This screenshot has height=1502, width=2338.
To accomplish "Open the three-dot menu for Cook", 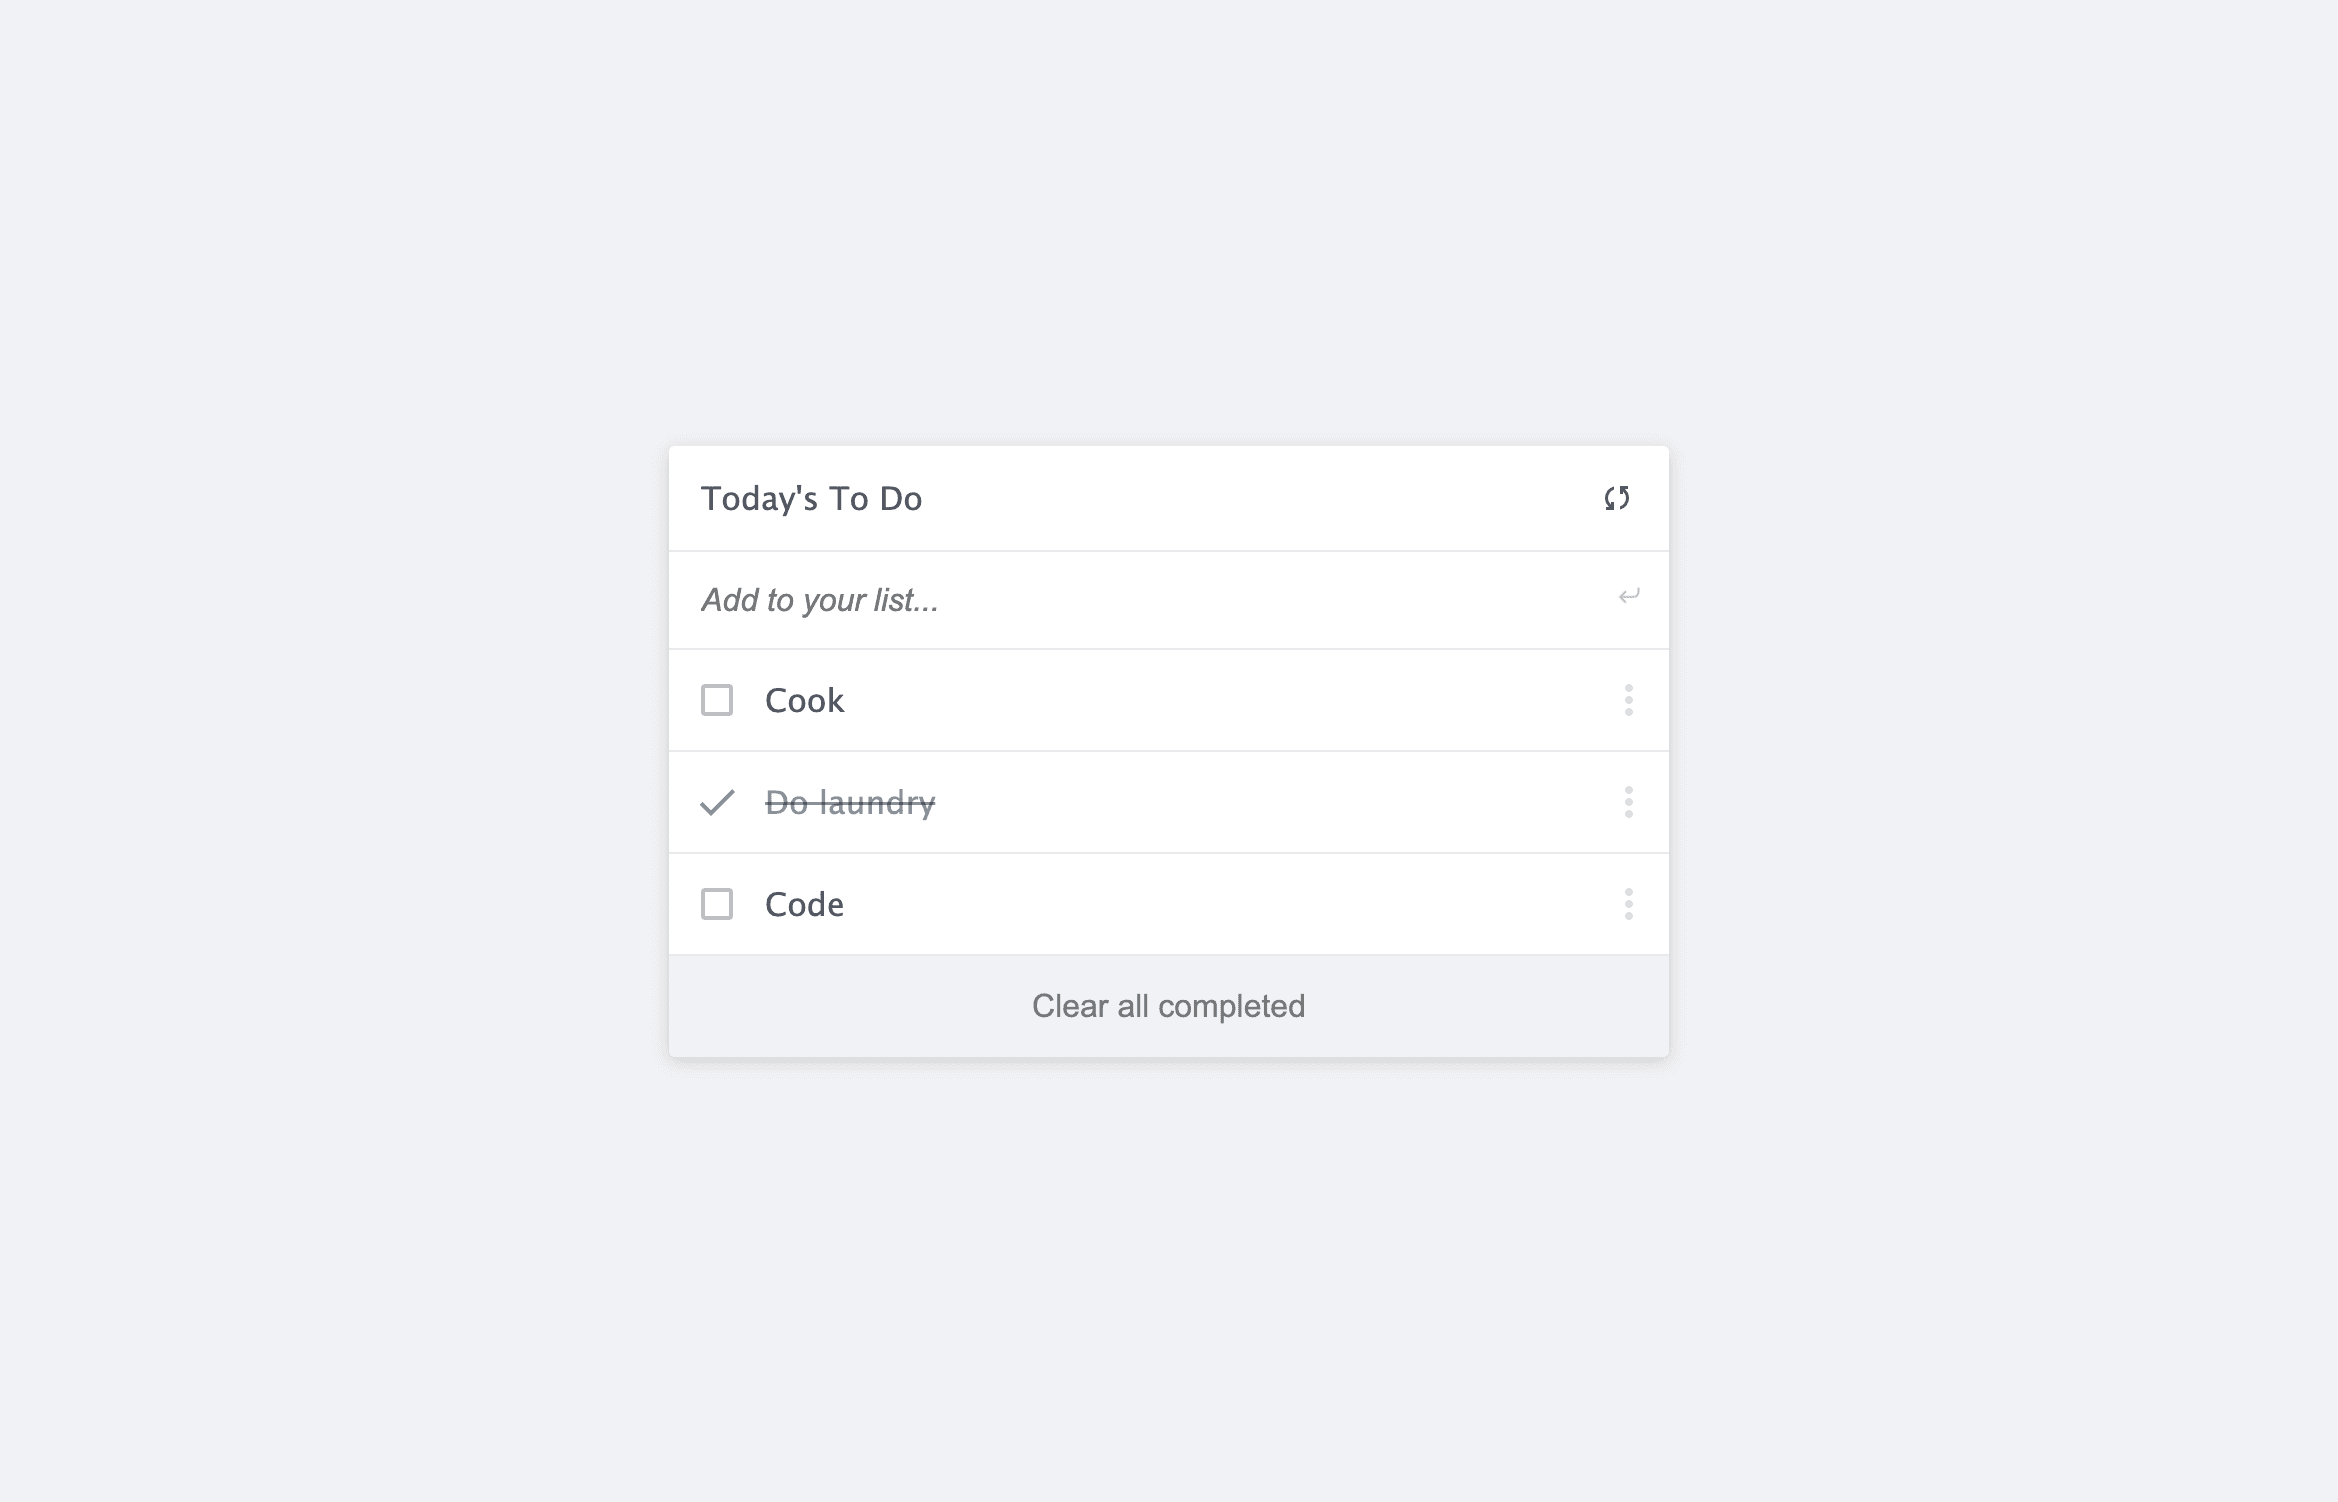I will [x=1629, y=700].
